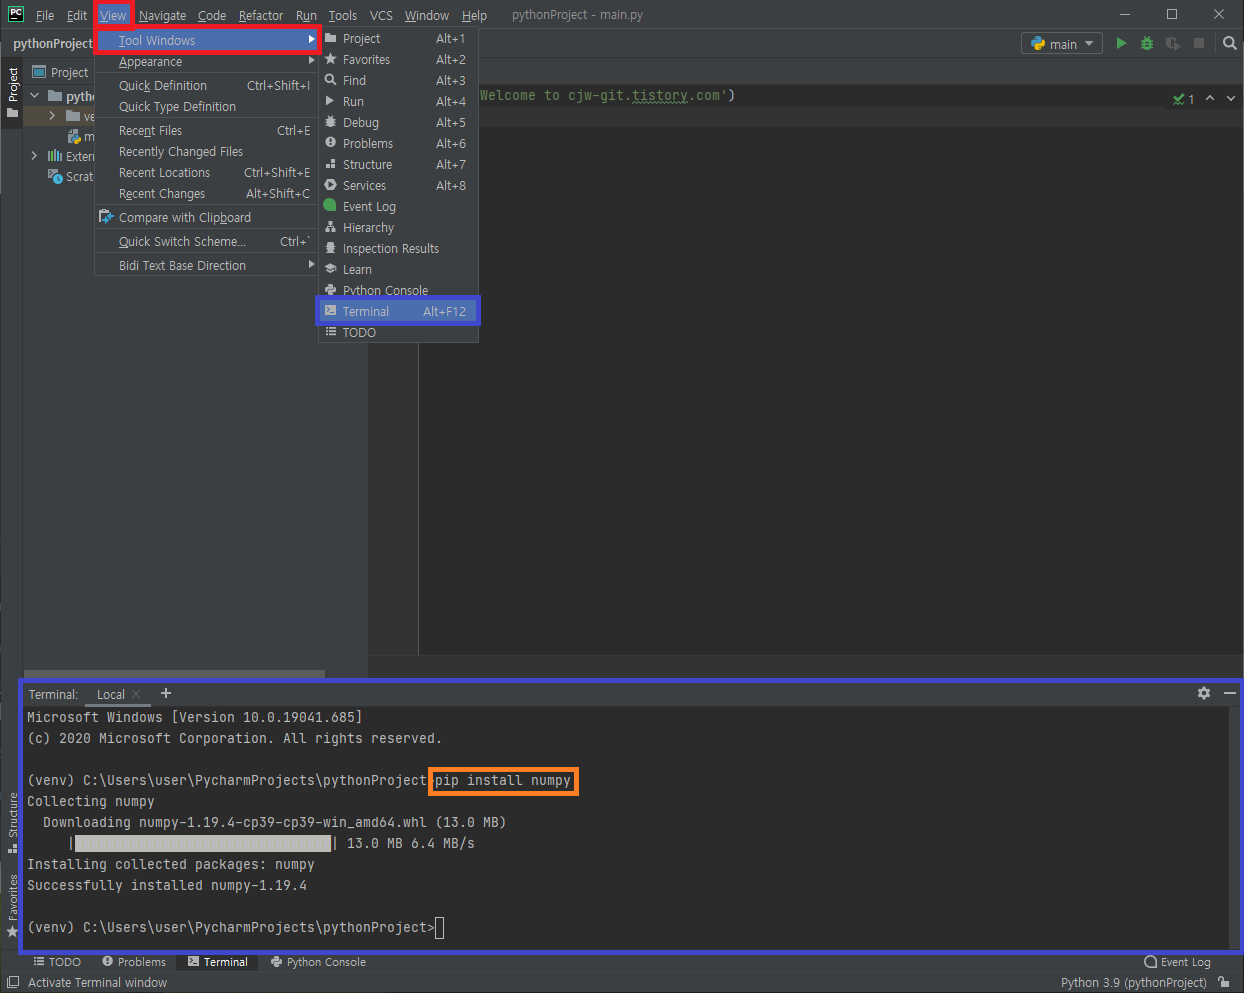The width and height of the screenshot is (1244, 993).
Task: Jump to previous highlighted error arrow
Action: tap(1210, 98)
